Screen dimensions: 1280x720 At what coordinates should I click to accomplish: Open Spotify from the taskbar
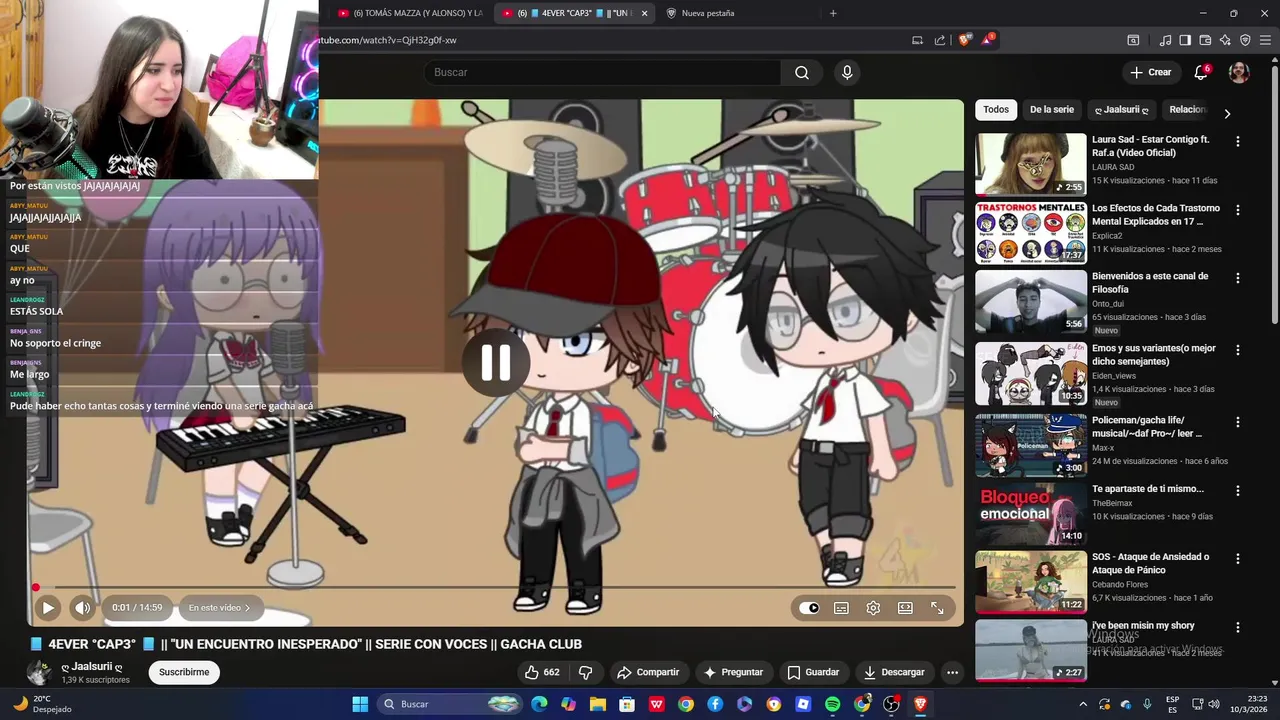[833, 704]
